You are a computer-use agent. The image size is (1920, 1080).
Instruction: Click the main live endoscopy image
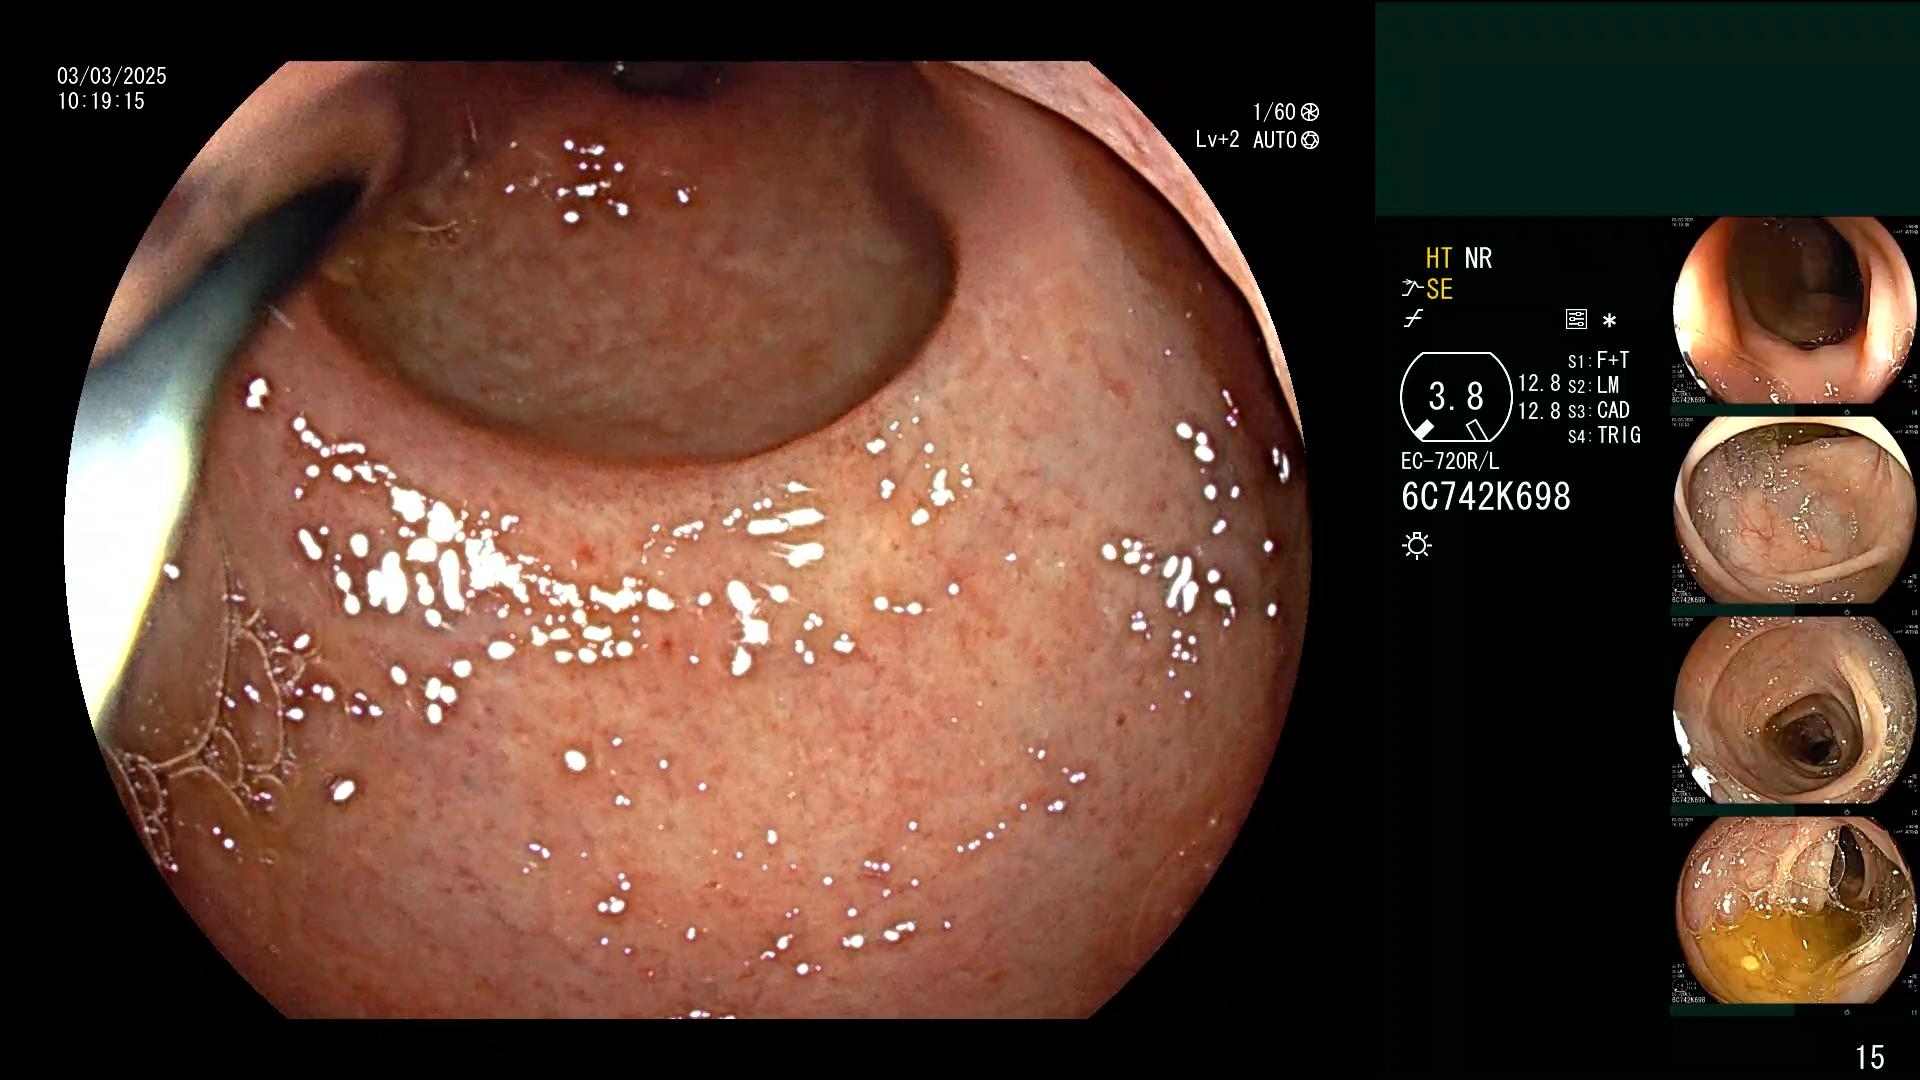(688, 540)
